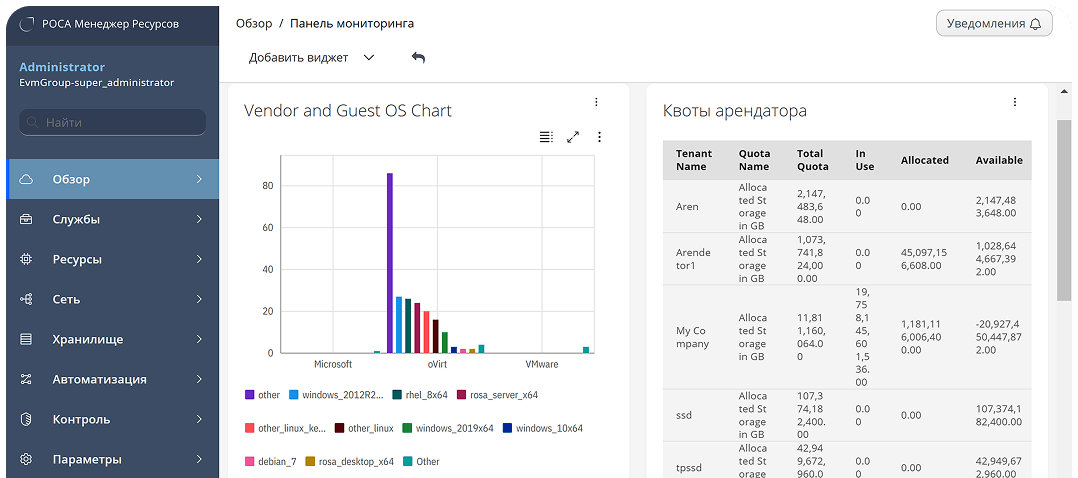The width and height of the screenshot is (1078, 478).
Task: Toggle chart legend list view icon
Action: tap(546, 137)
